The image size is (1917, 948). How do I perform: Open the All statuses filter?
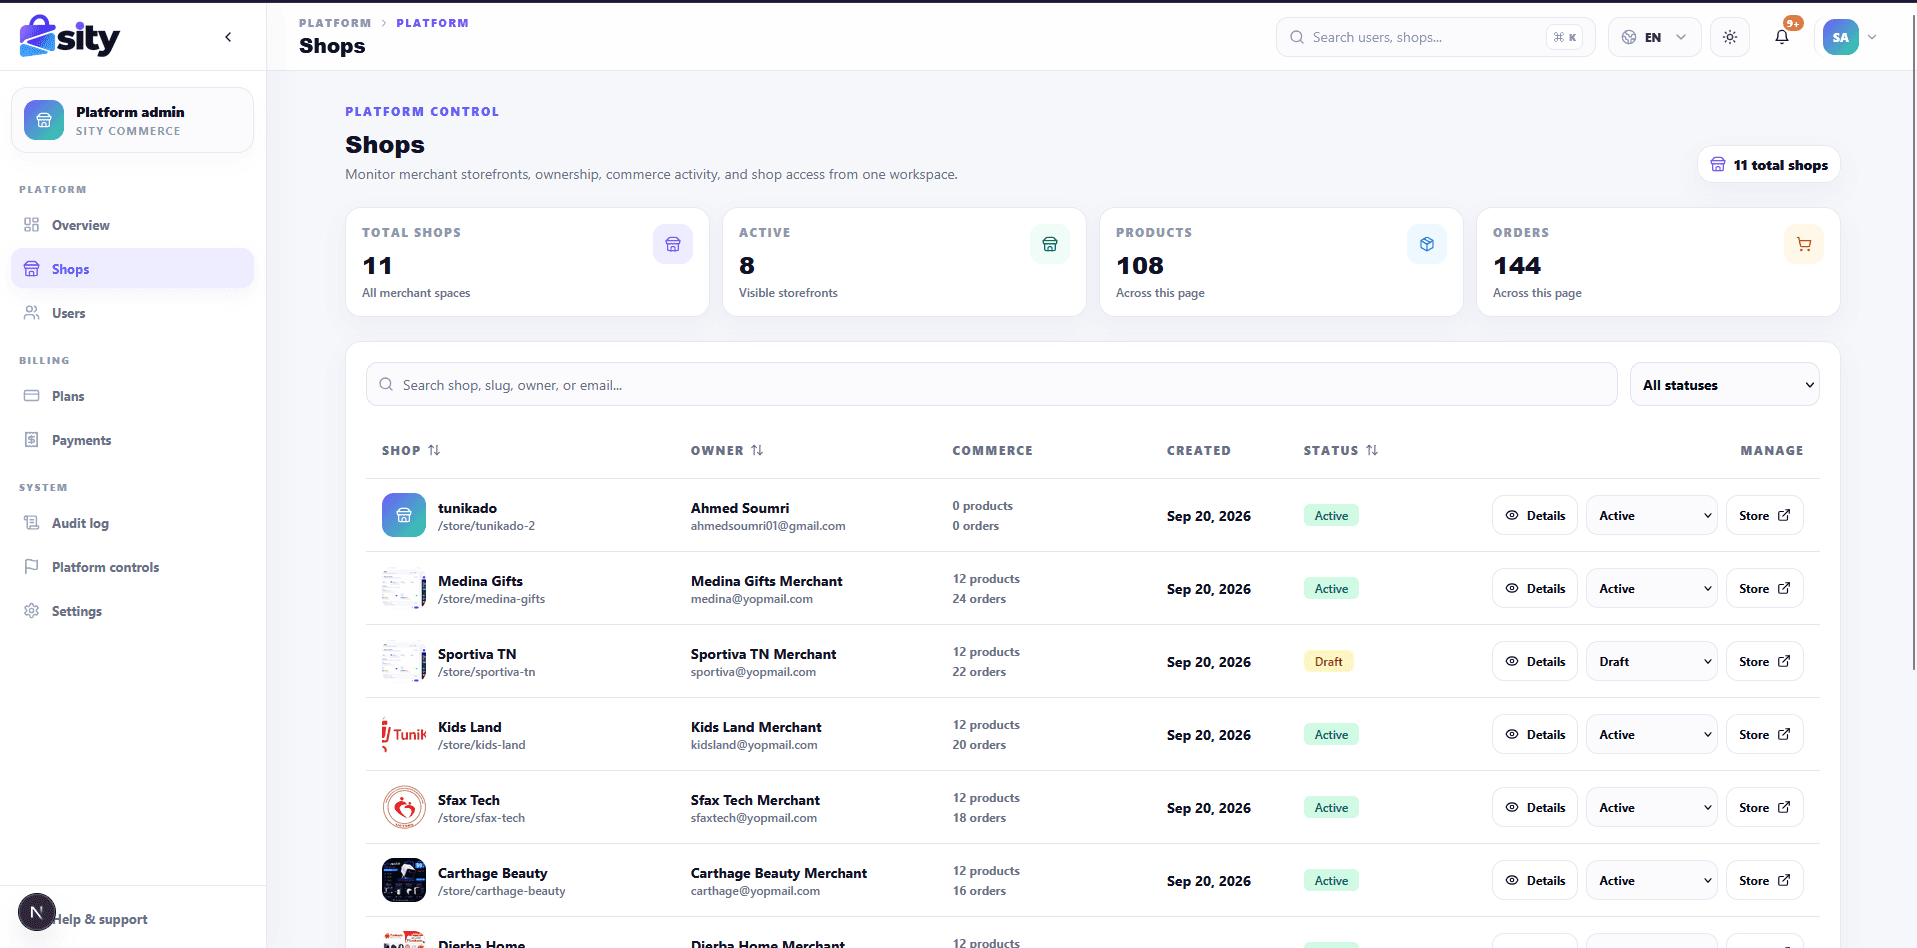(x=1724, y=385)
